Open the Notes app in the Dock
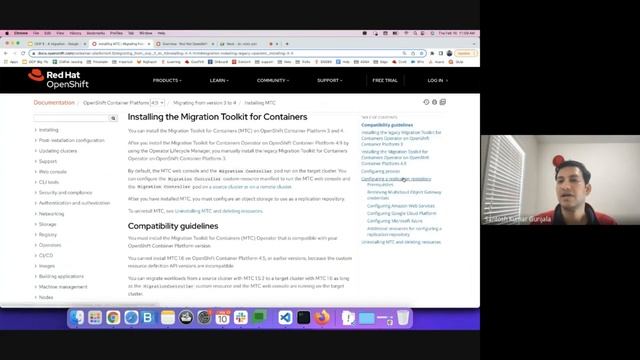640x360 pixels. (x=167, y=318)
